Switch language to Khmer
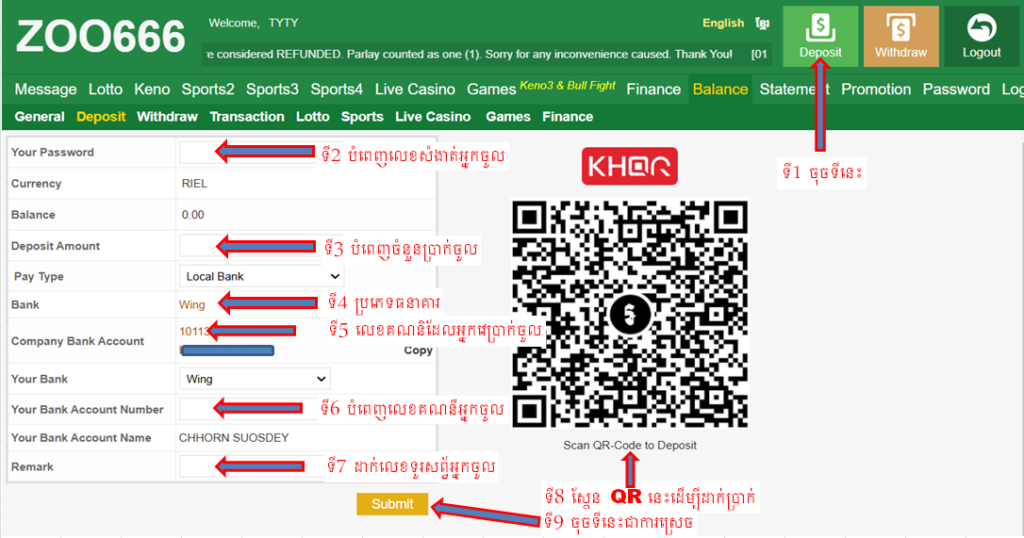Viewport: 1024px width, 538px height. click(x=761, y=23)
